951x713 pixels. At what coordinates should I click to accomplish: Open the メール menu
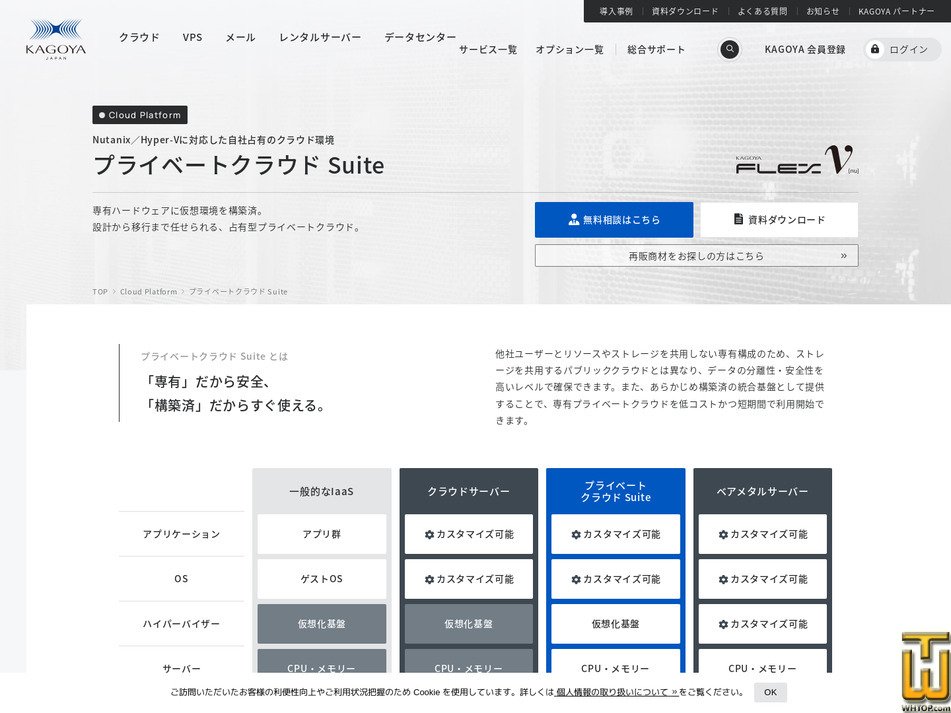240,37
